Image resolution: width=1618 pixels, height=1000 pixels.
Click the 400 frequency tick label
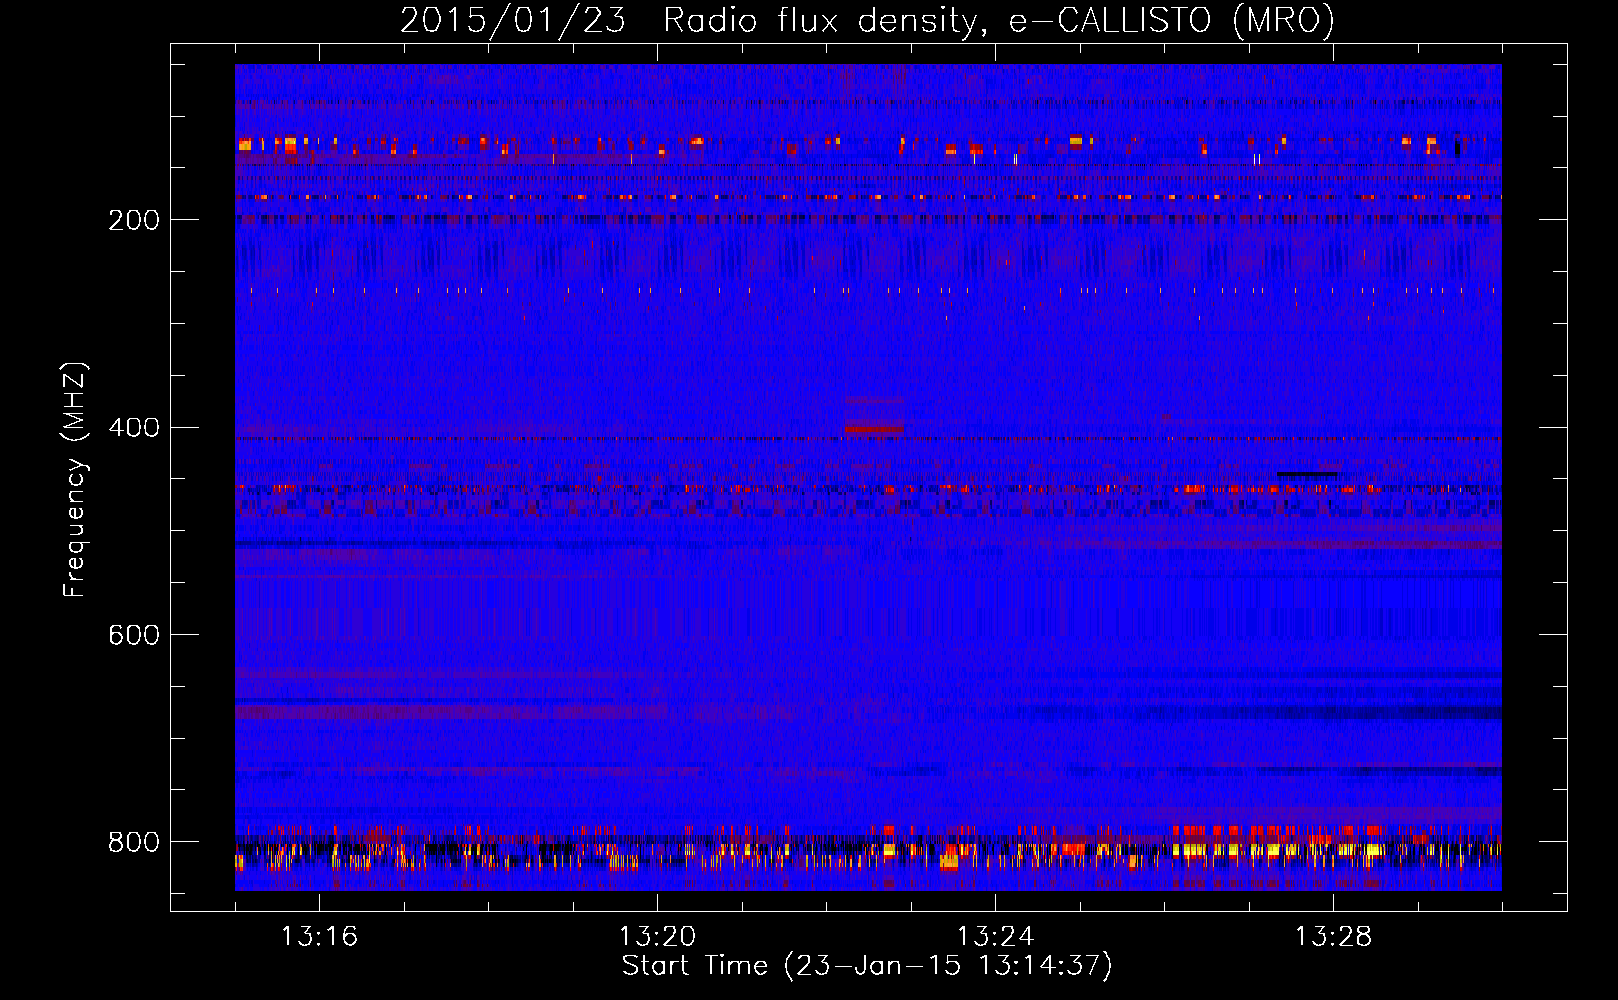click(x=133, y=428)
